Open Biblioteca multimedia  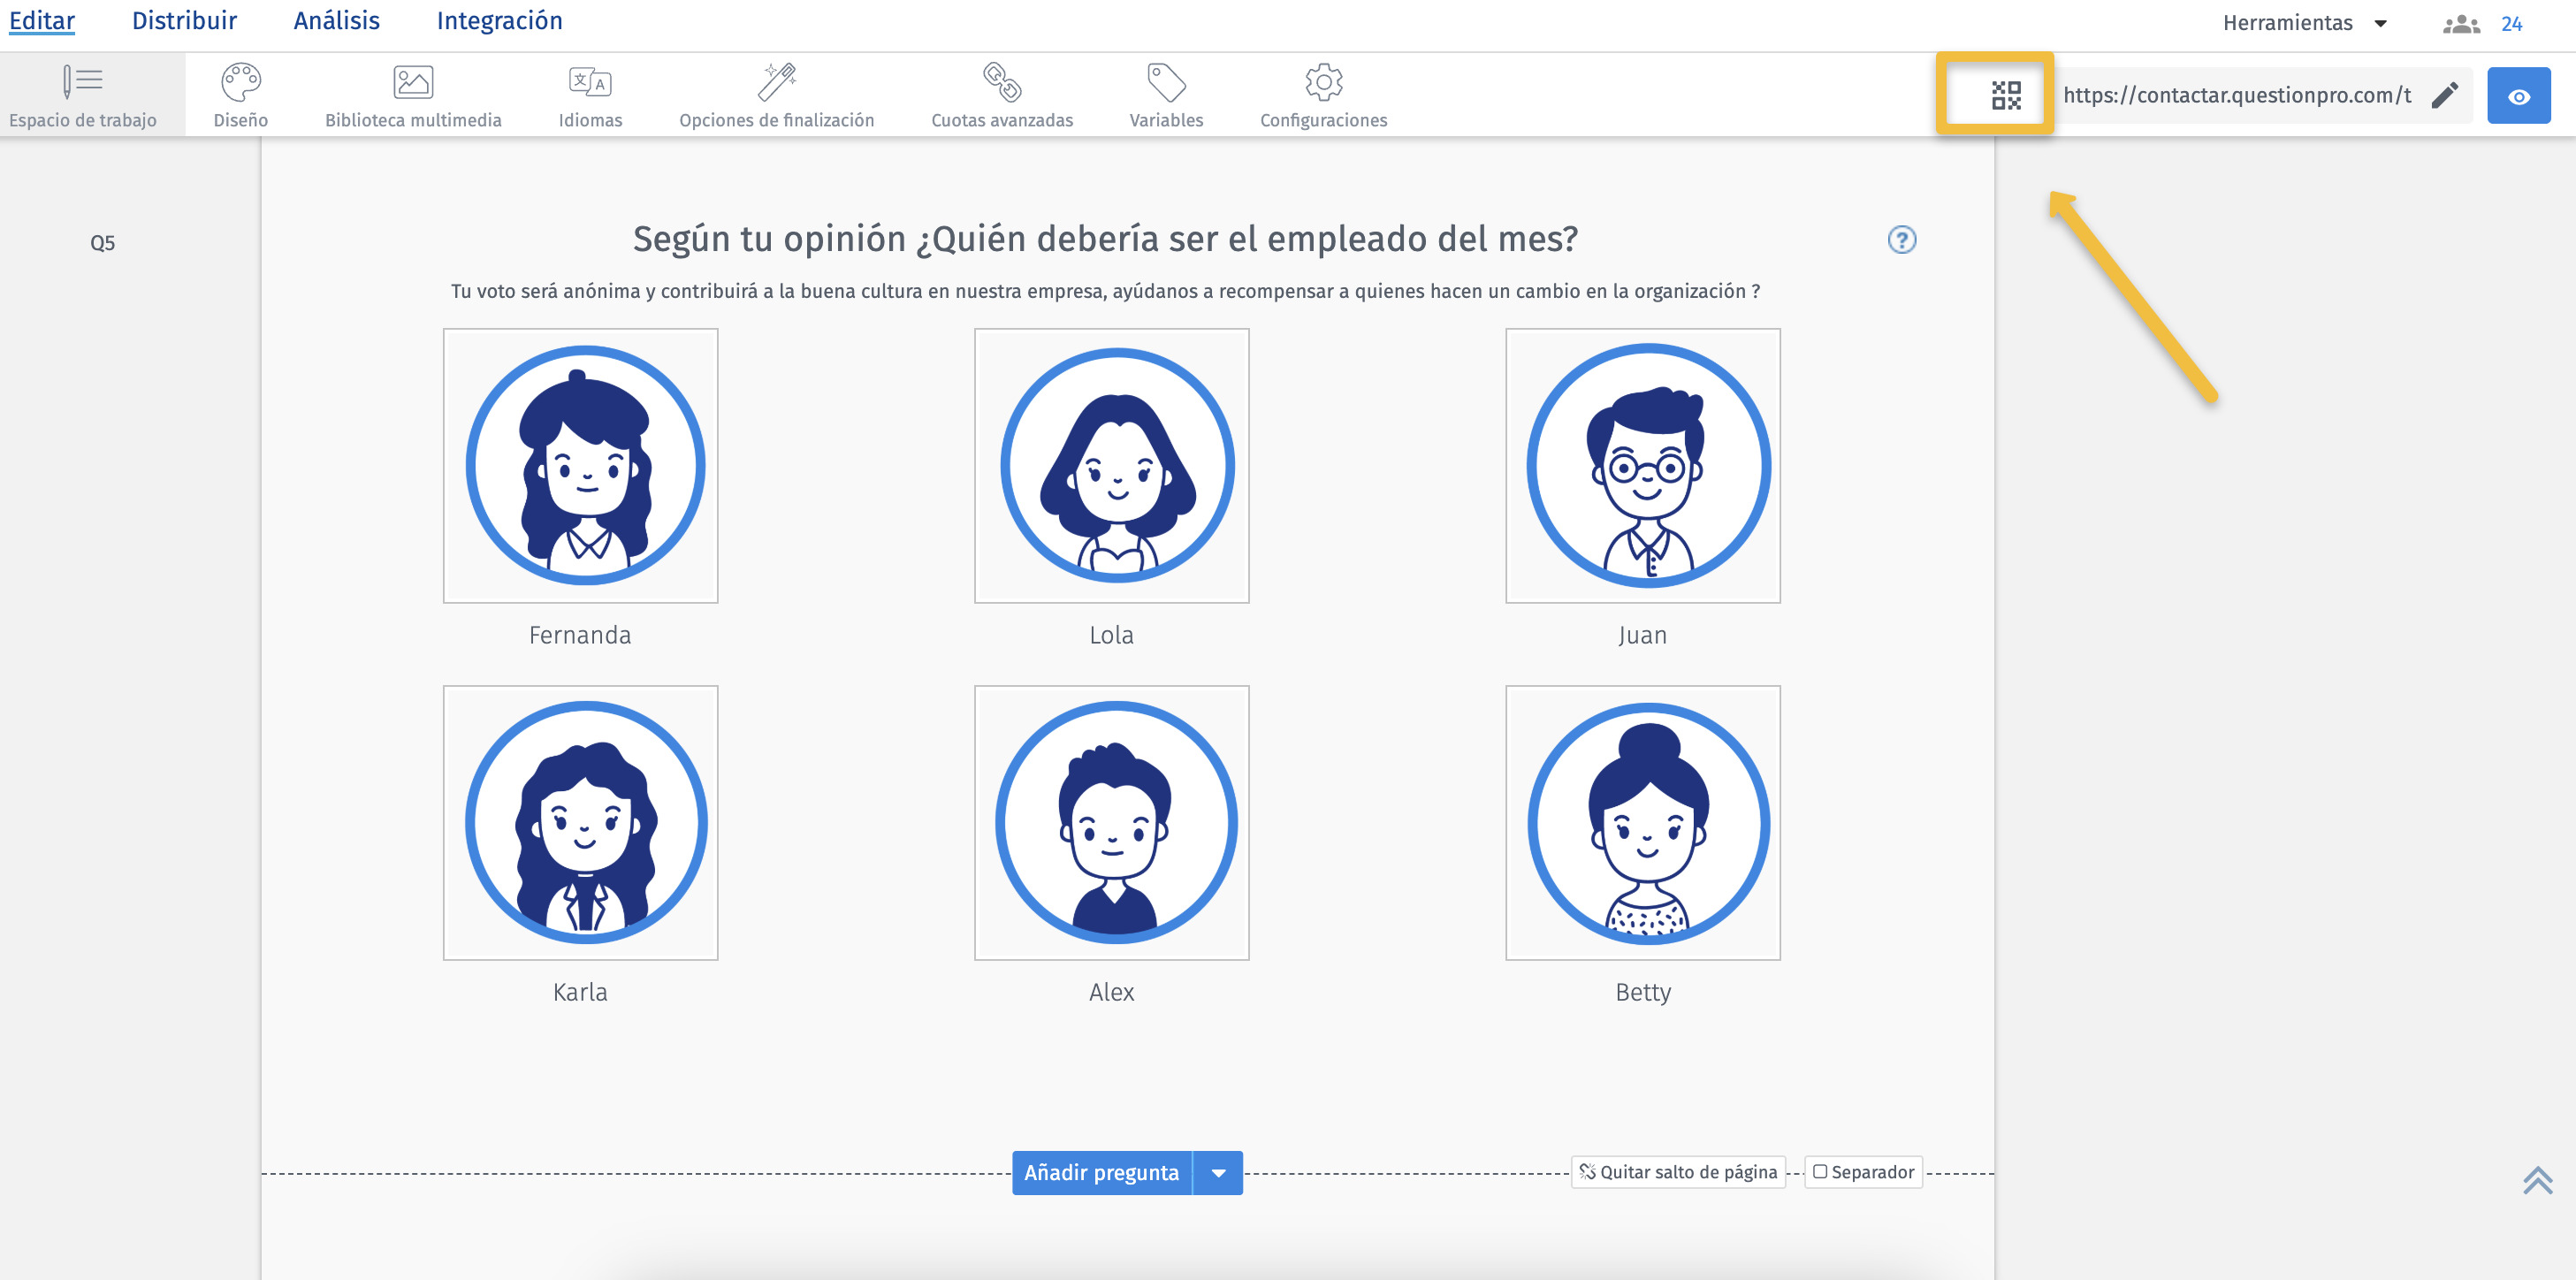(413, 84)
